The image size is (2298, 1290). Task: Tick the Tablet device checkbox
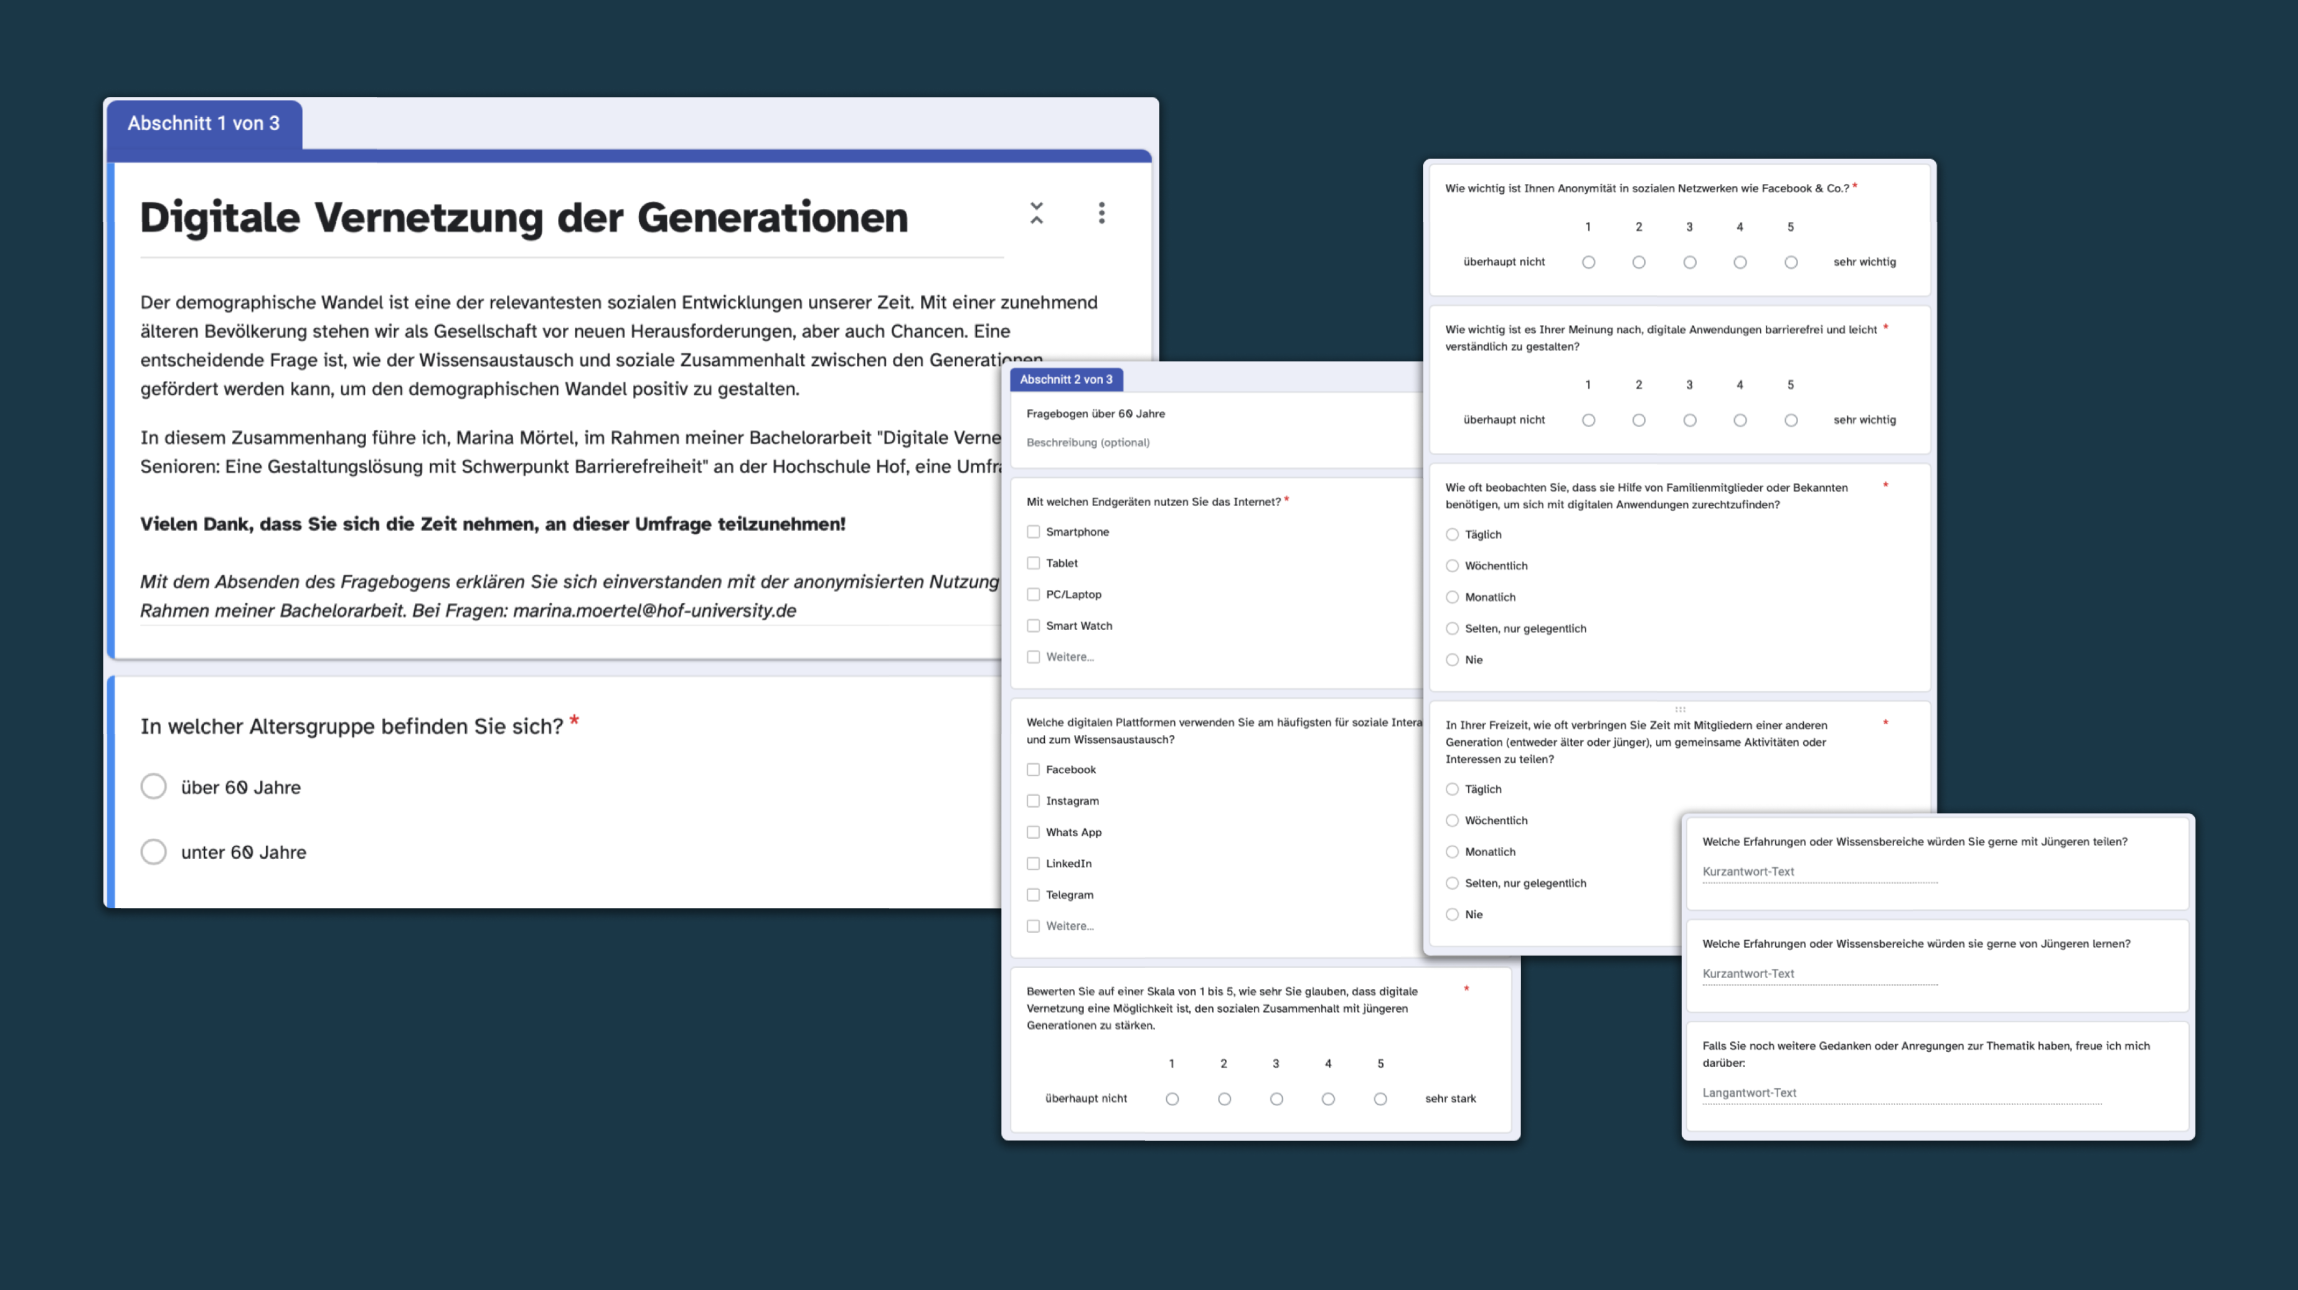(1033, 563)
